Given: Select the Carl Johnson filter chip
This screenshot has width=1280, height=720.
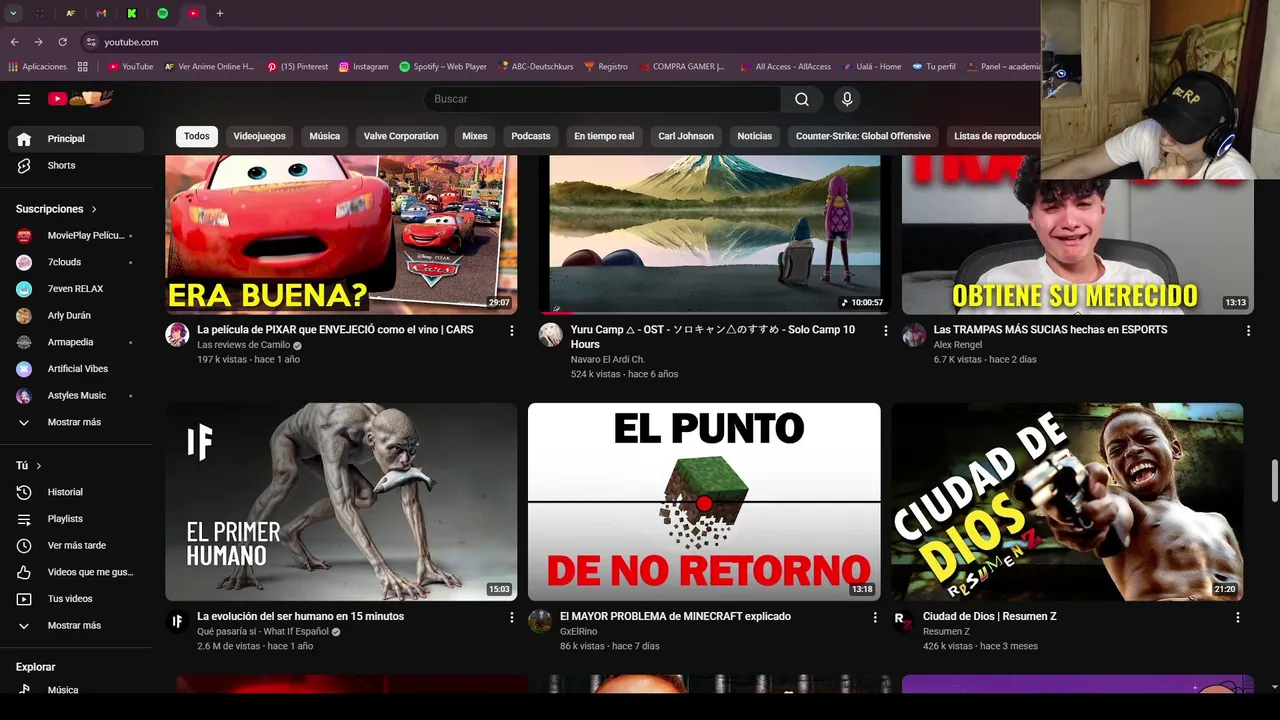Looking at the screenshot, I should 686,136.
